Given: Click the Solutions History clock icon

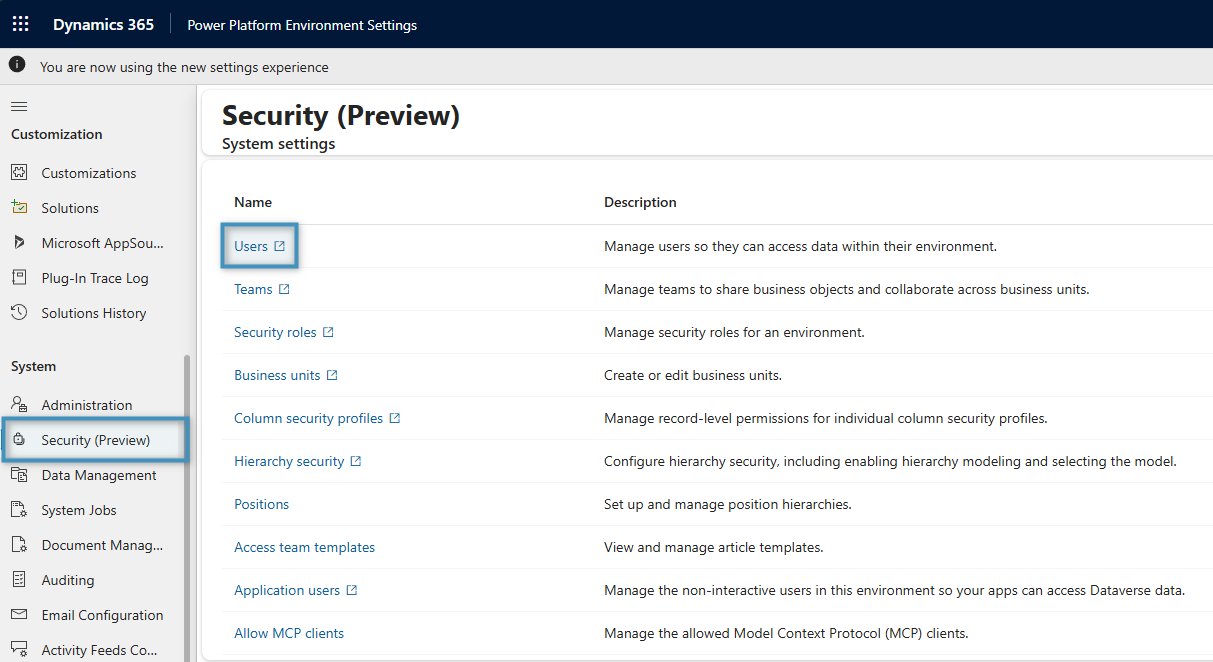Looking at the screenshot, I should click(x=19, y=313).
